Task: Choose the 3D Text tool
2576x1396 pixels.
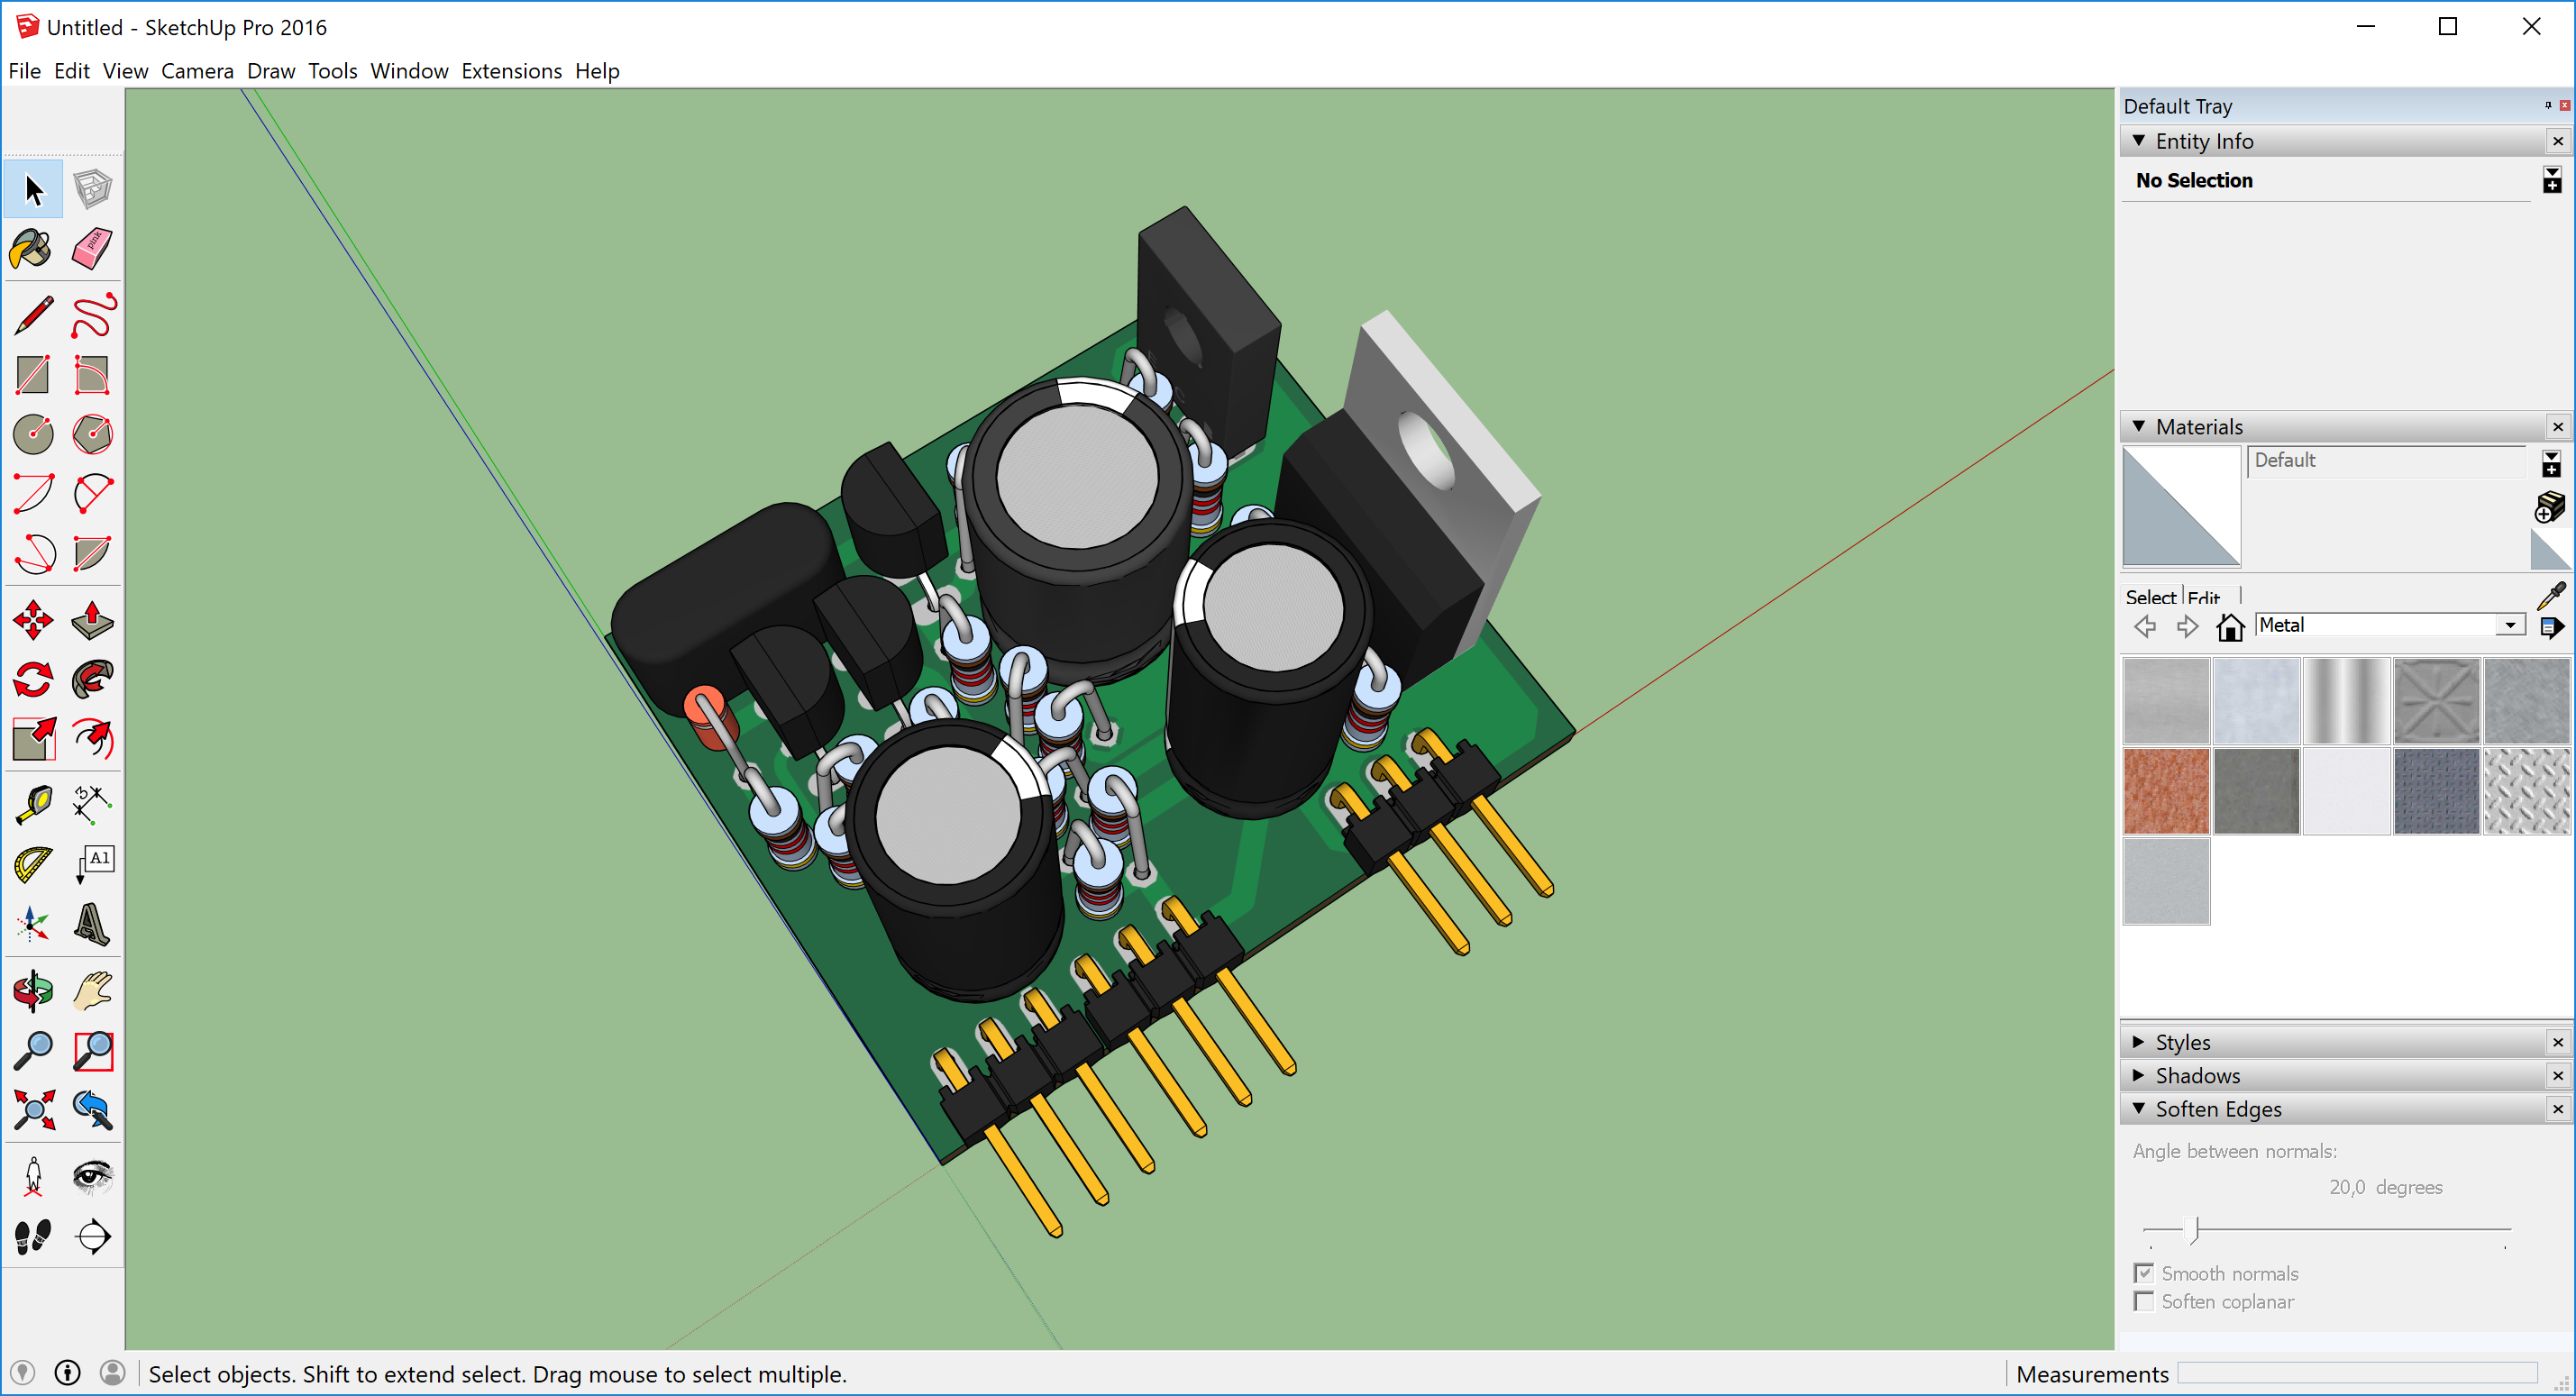Action: point(92,925)
